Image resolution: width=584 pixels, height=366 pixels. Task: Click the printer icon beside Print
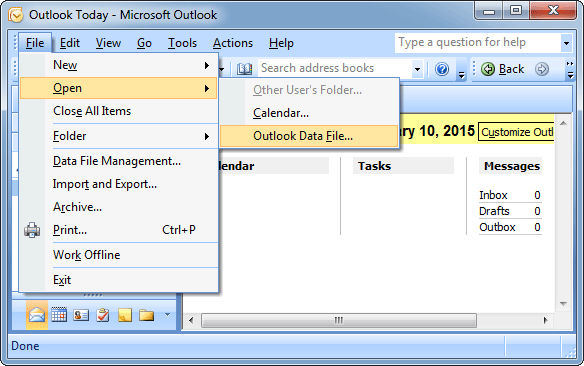click(x=32, y=230)
